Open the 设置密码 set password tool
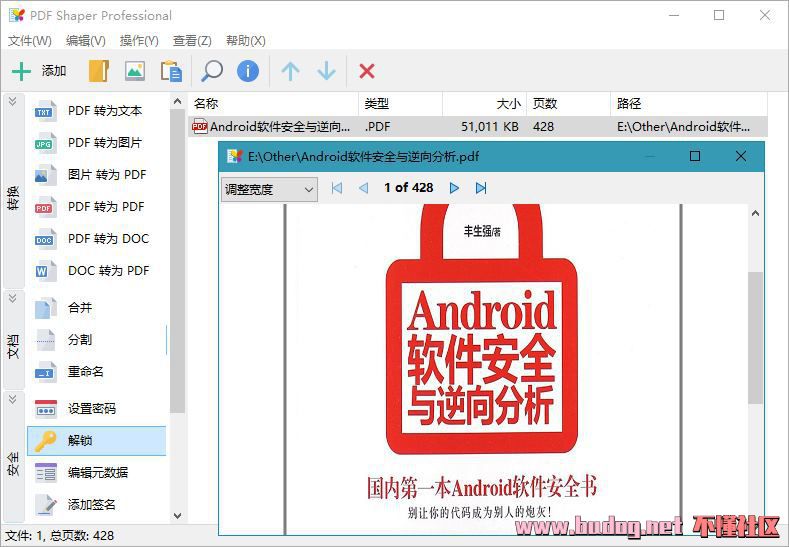 click(97, 408)
